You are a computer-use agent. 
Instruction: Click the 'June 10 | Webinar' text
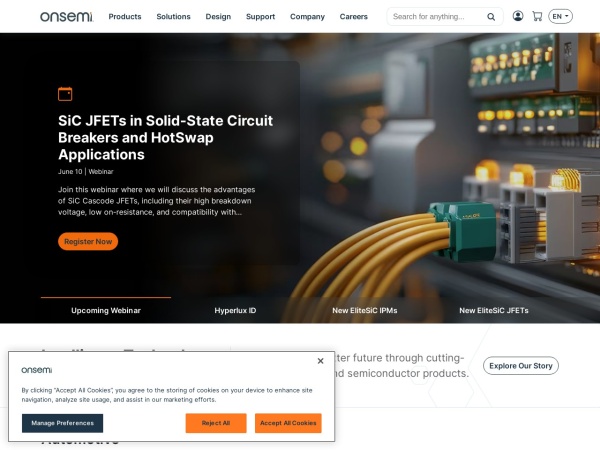point(86,171)
